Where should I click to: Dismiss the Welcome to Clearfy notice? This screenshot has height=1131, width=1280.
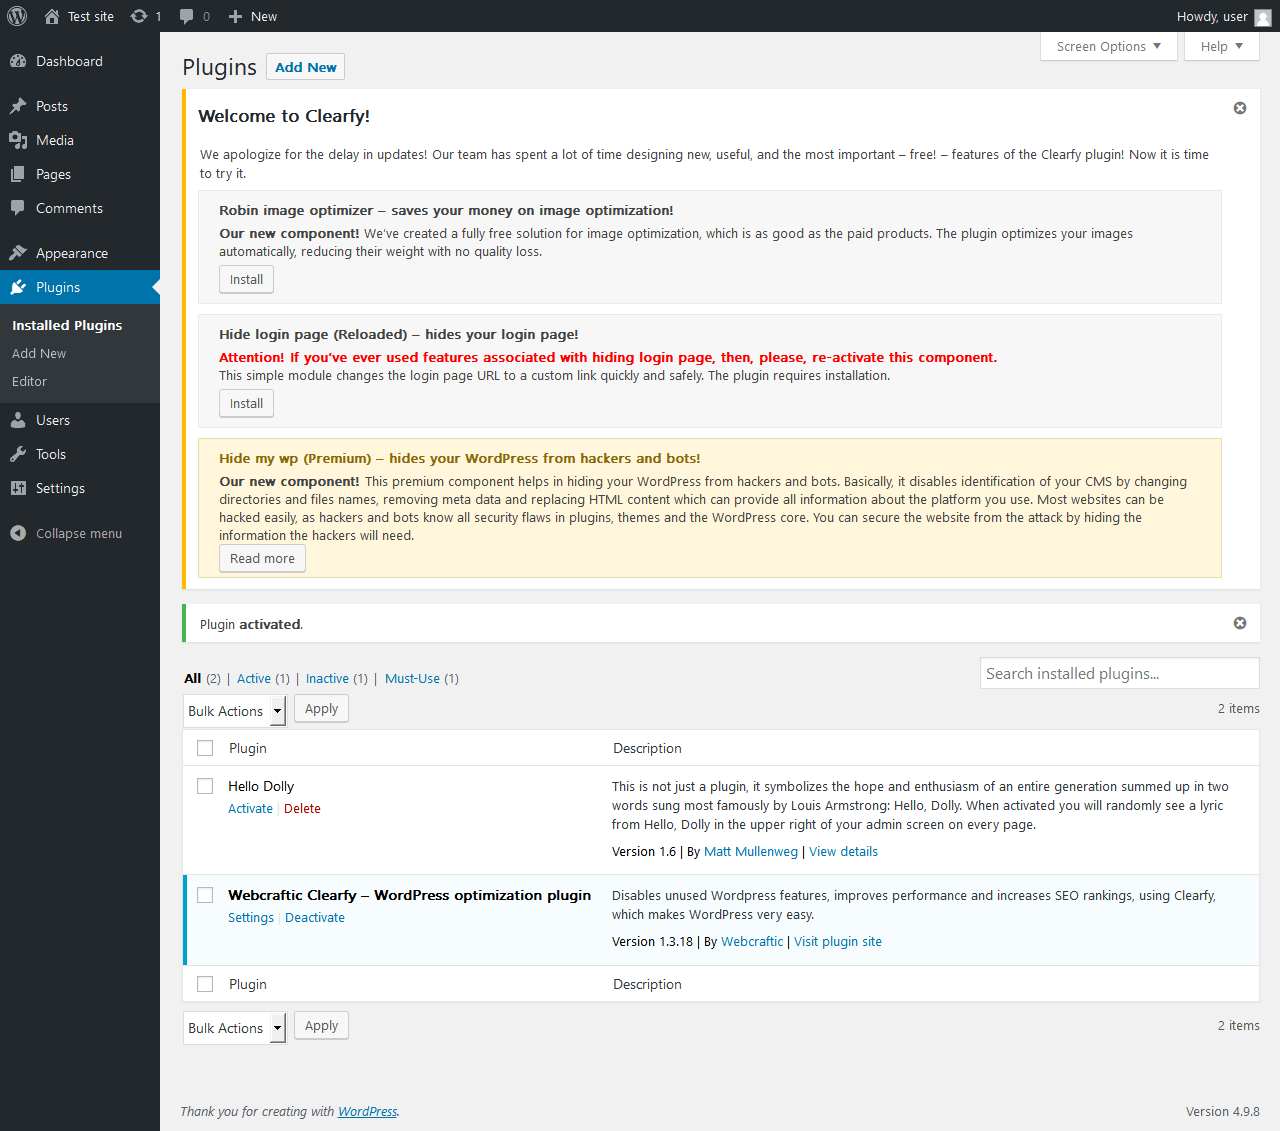click(x=1240, y=108)
